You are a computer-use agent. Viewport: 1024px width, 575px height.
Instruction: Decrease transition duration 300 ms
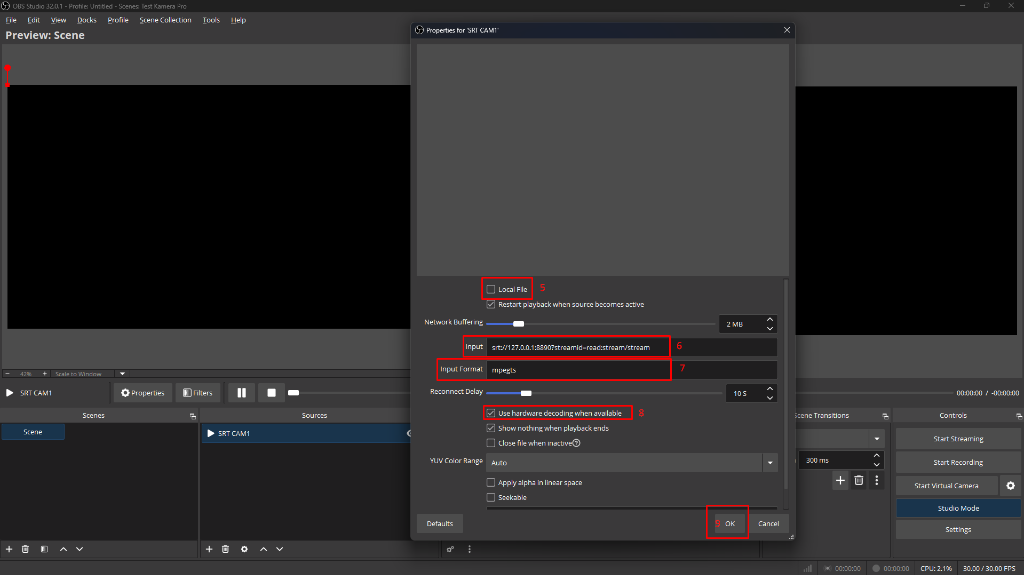pos(876,465)
